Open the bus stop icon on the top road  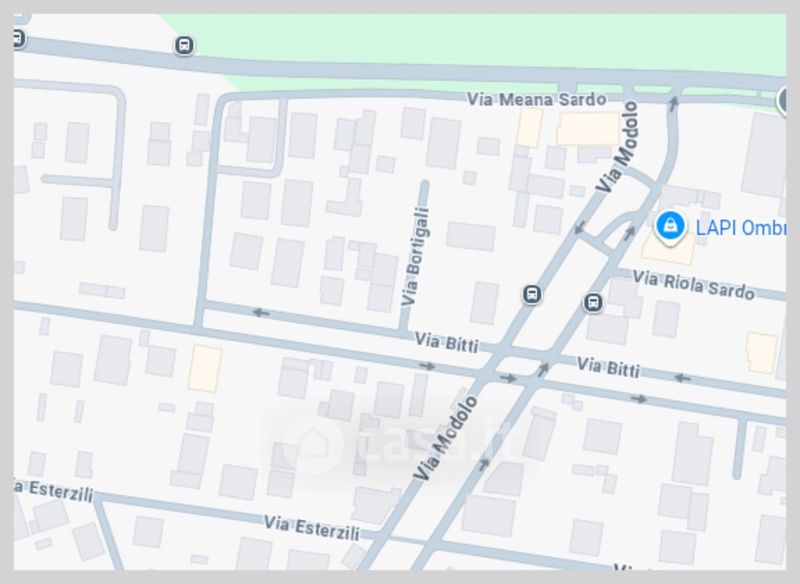tap(184, 45)
